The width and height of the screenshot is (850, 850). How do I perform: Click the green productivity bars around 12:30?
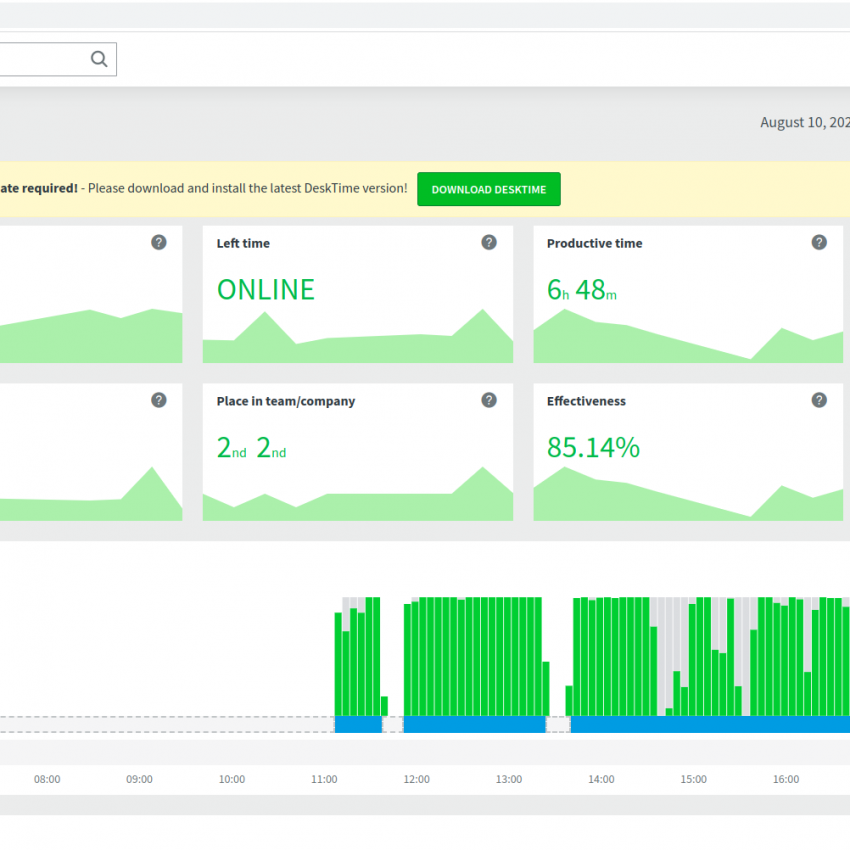tap(473, 656)
